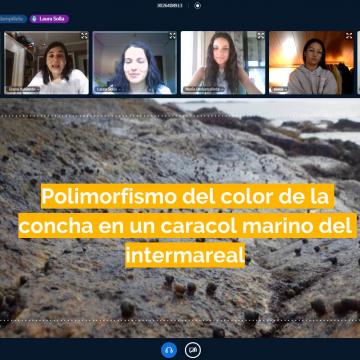Image resolution: width=360 pixels, height=360 pixels.
Task: Make the white-shirt speaker's webcam fullscreen
Action: pyautogui.click(x=84, y=36)
